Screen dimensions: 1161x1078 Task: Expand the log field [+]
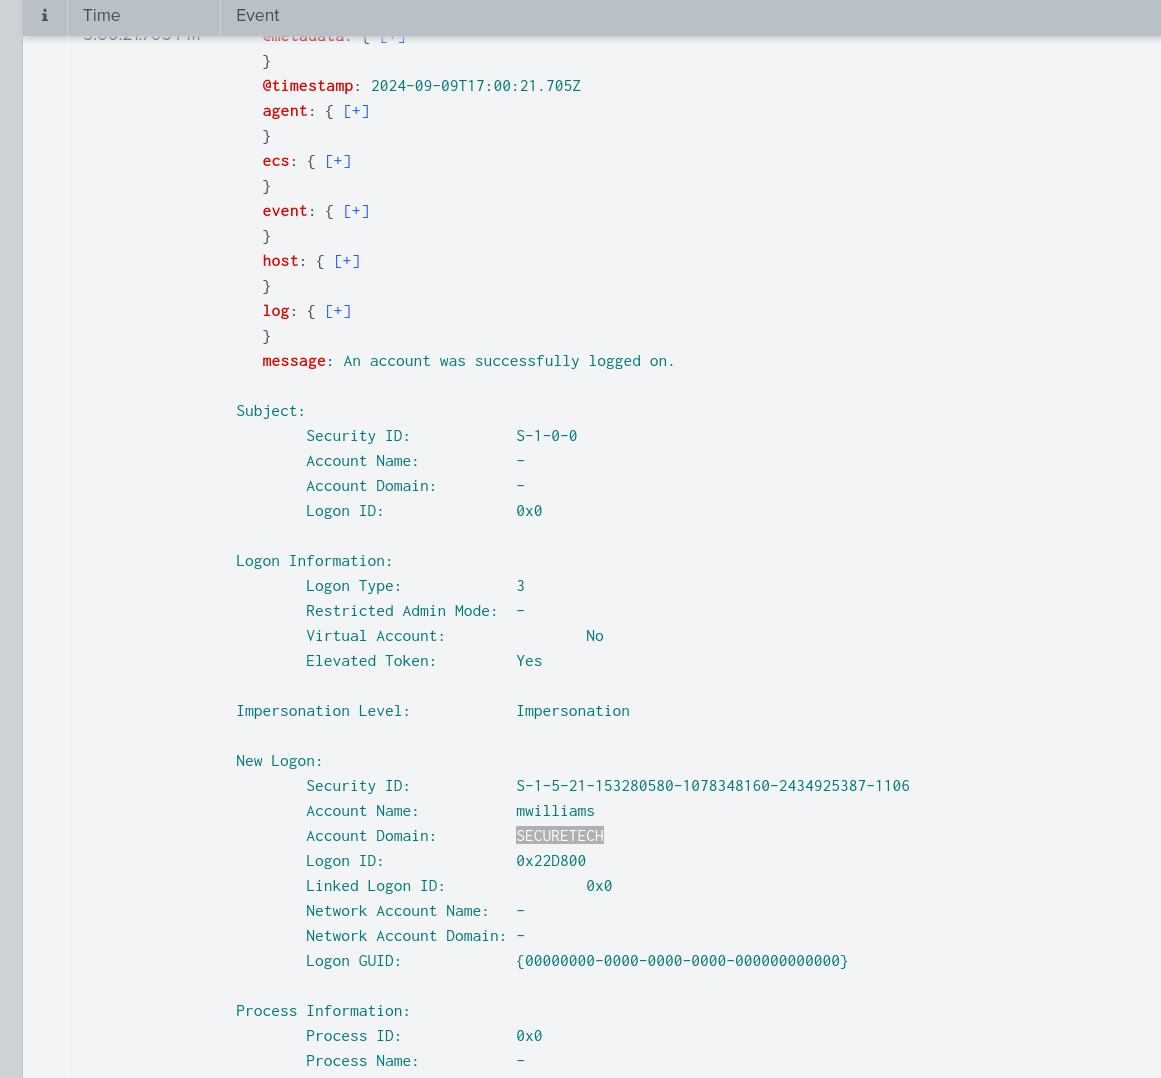[x=338, y=311]
